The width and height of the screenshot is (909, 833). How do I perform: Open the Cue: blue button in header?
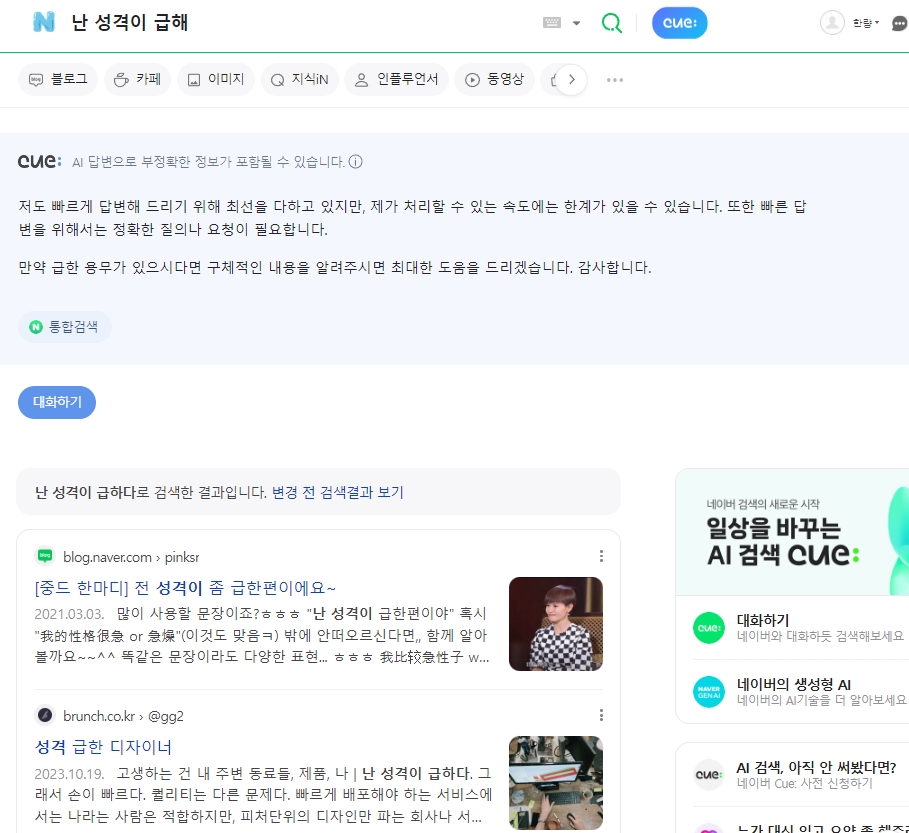679,23
